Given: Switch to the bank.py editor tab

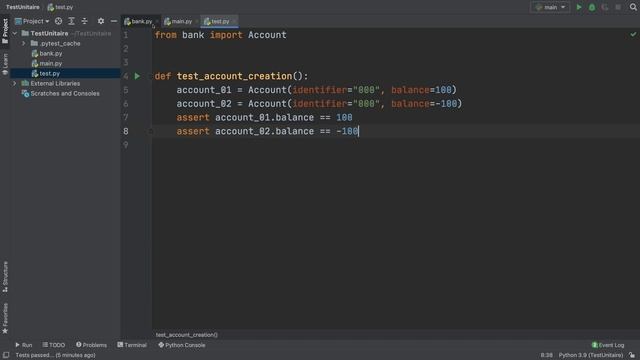Looking at the screenshot, I should [x=138, y=21].
